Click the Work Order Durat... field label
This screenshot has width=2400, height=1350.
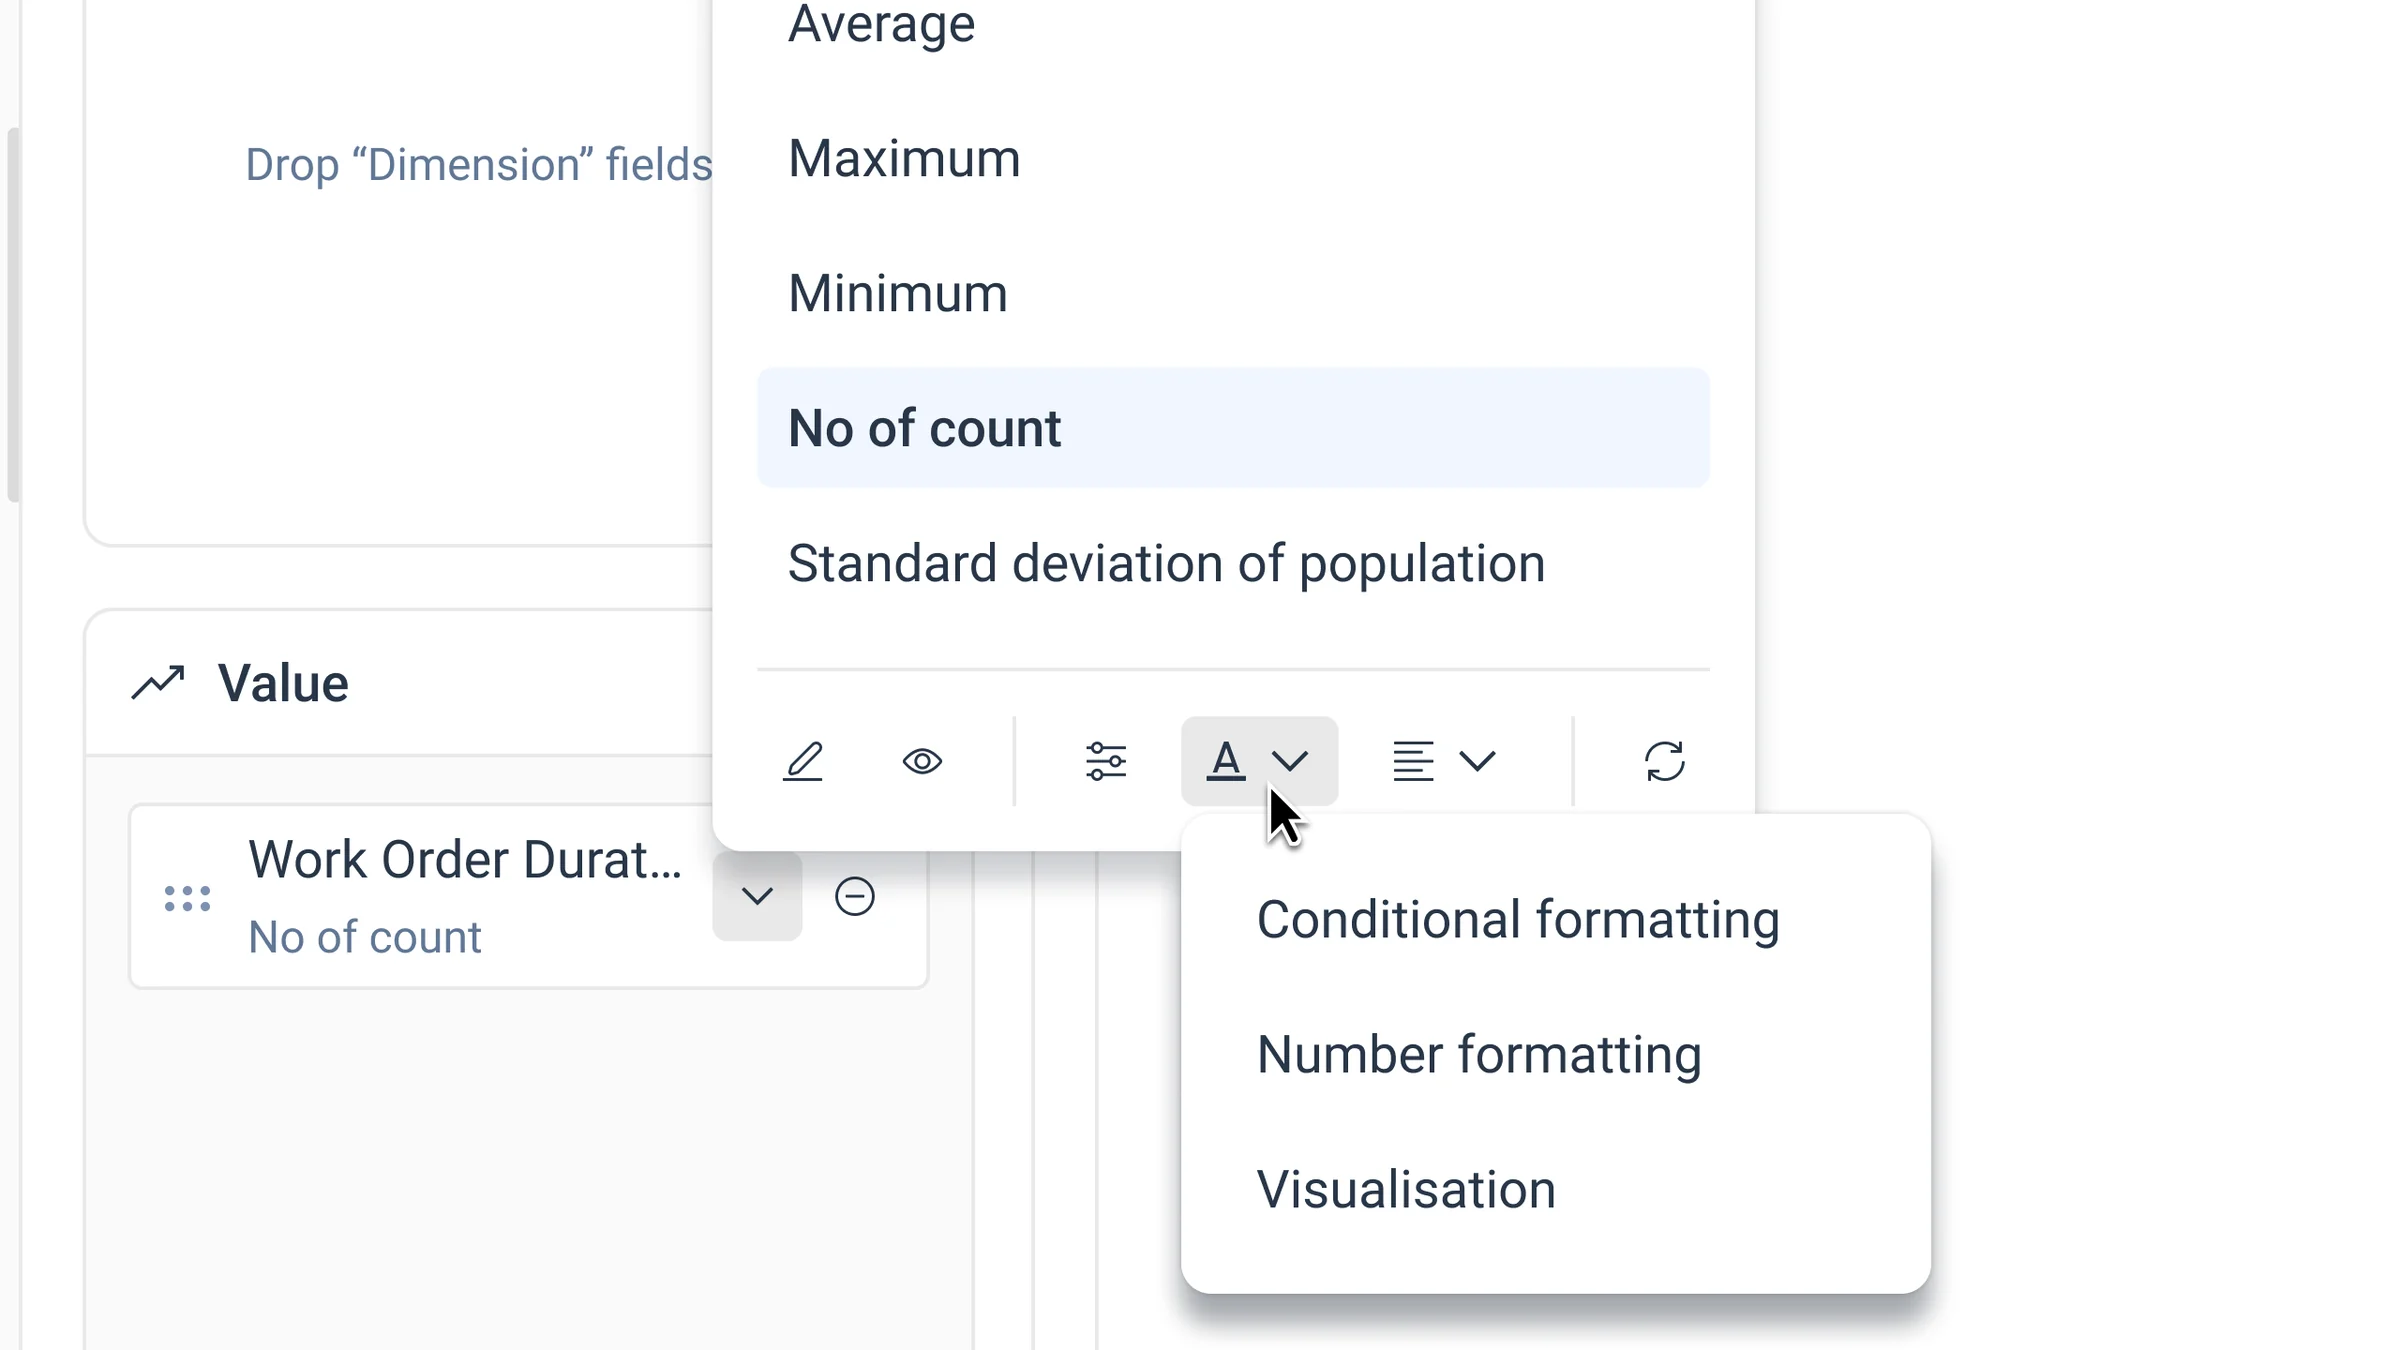coord(465,859)
